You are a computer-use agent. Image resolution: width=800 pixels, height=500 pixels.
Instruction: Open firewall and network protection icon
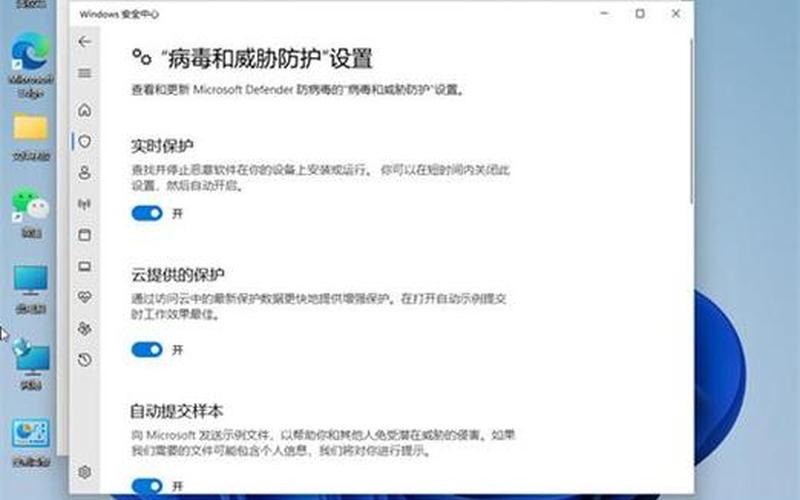85,205
